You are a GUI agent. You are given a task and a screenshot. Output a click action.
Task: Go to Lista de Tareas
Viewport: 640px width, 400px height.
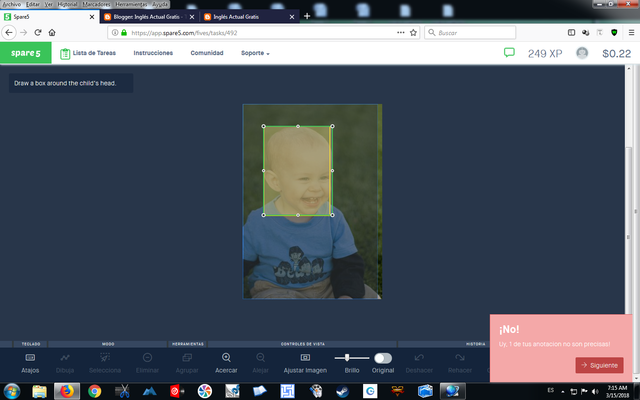coord(88,53)
